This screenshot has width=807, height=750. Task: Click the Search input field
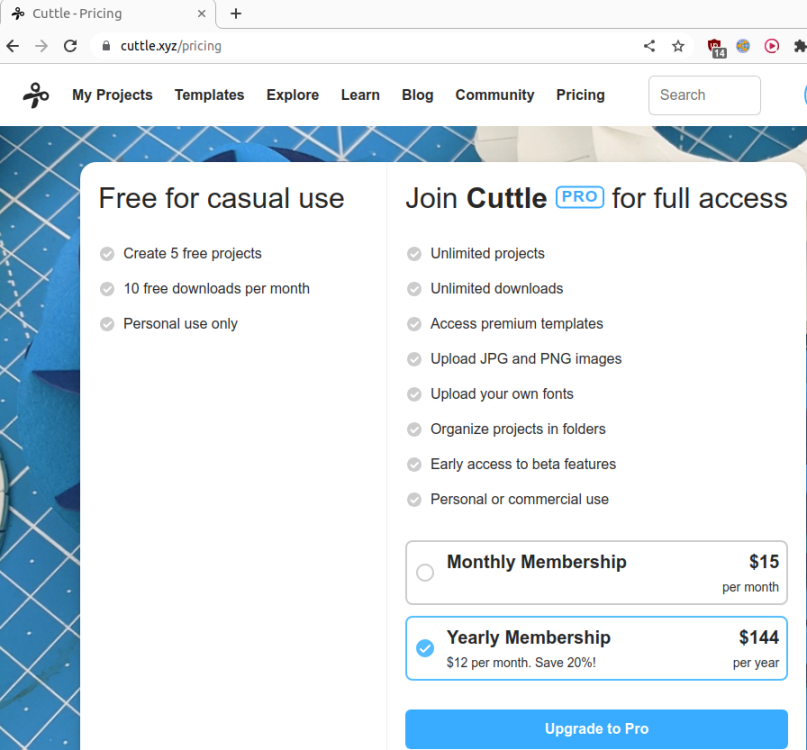tap(704, 95)
